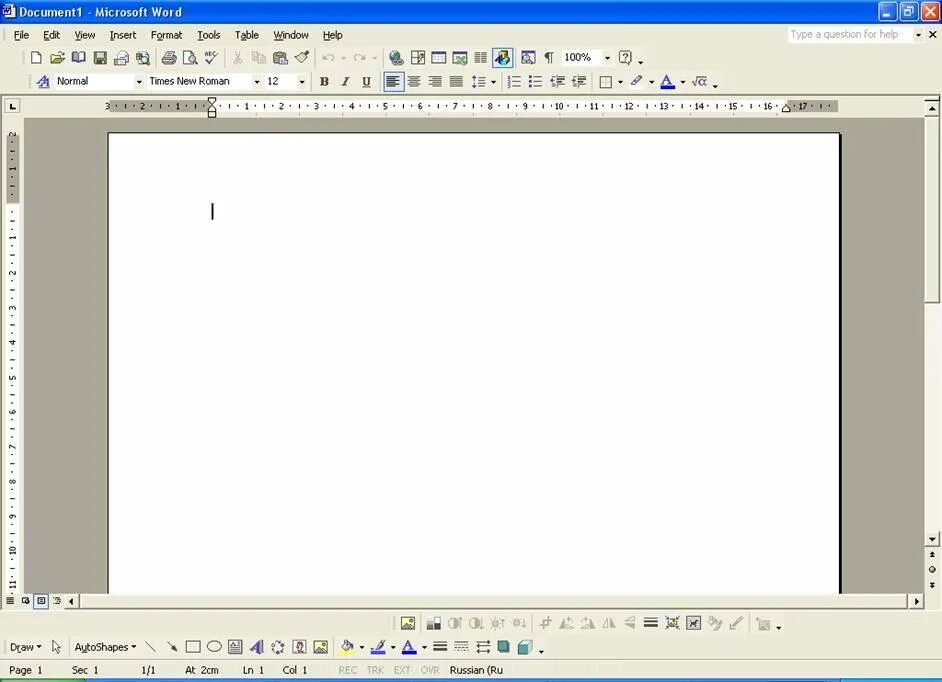Open the AutoShapes menu dropdown
The width and height of the screenshot is (942, 682).
coord(105,647)
